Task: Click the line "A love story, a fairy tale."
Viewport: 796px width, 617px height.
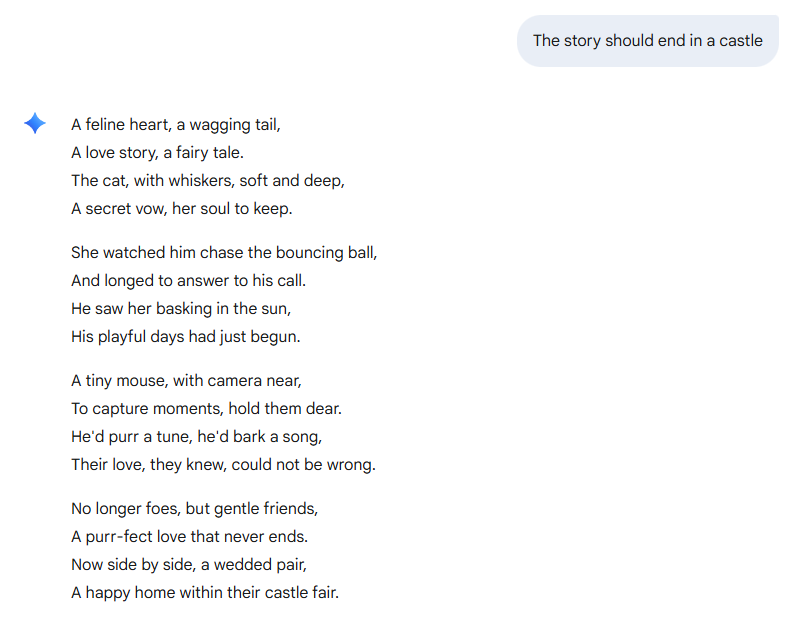Action: click(x=157, y=153)
